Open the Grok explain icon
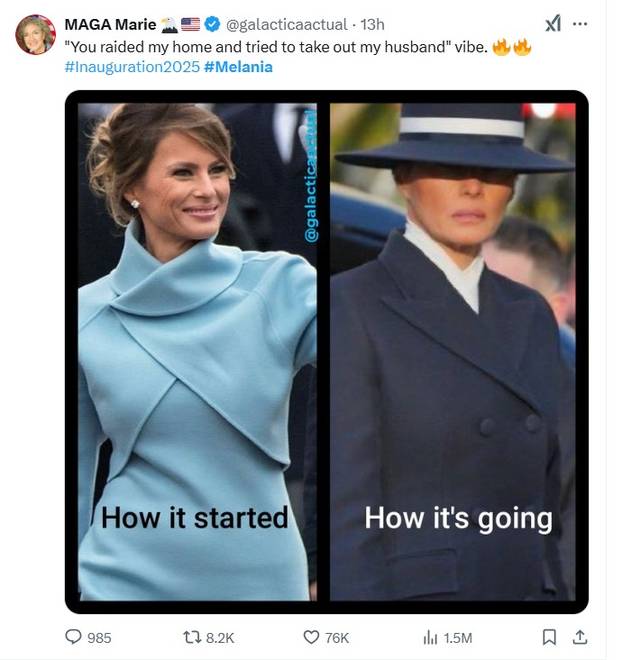The width and height of the screenshot is (622, 660). (x=551, y=23)
